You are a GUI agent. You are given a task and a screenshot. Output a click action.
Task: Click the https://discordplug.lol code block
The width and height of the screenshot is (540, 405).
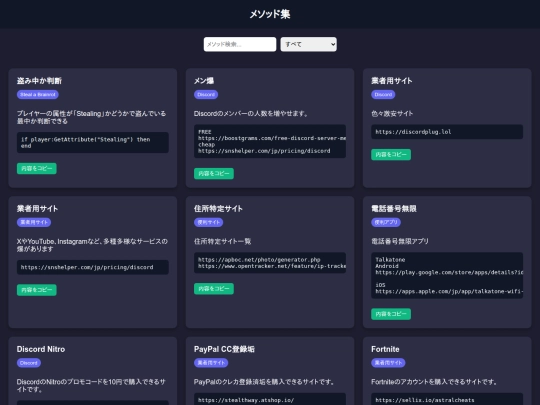(x=447, y=132)
